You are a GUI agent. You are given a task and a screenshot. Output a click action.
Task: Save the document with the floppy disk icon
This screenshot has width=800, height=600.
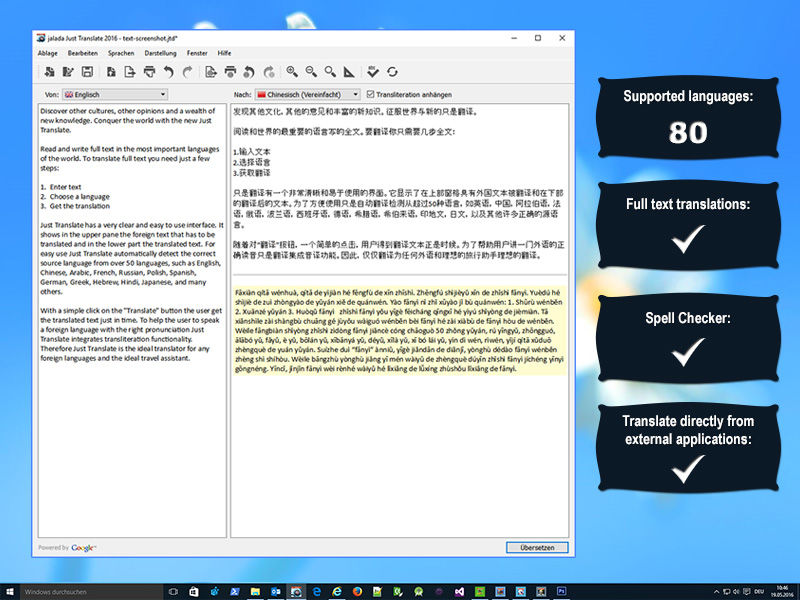pyautogui.click(x=87, y=72)
